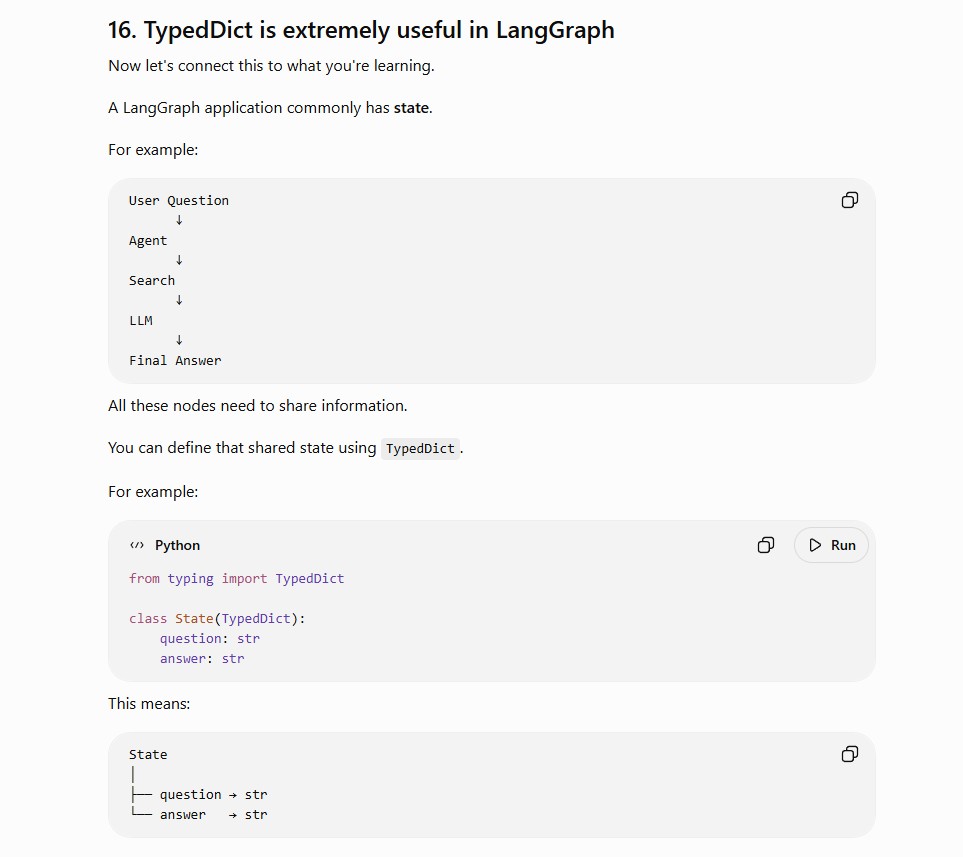Click 'User Question' in the flow diagram
Image resolution: width=963 pixels, height=857 pixels.
179,201
